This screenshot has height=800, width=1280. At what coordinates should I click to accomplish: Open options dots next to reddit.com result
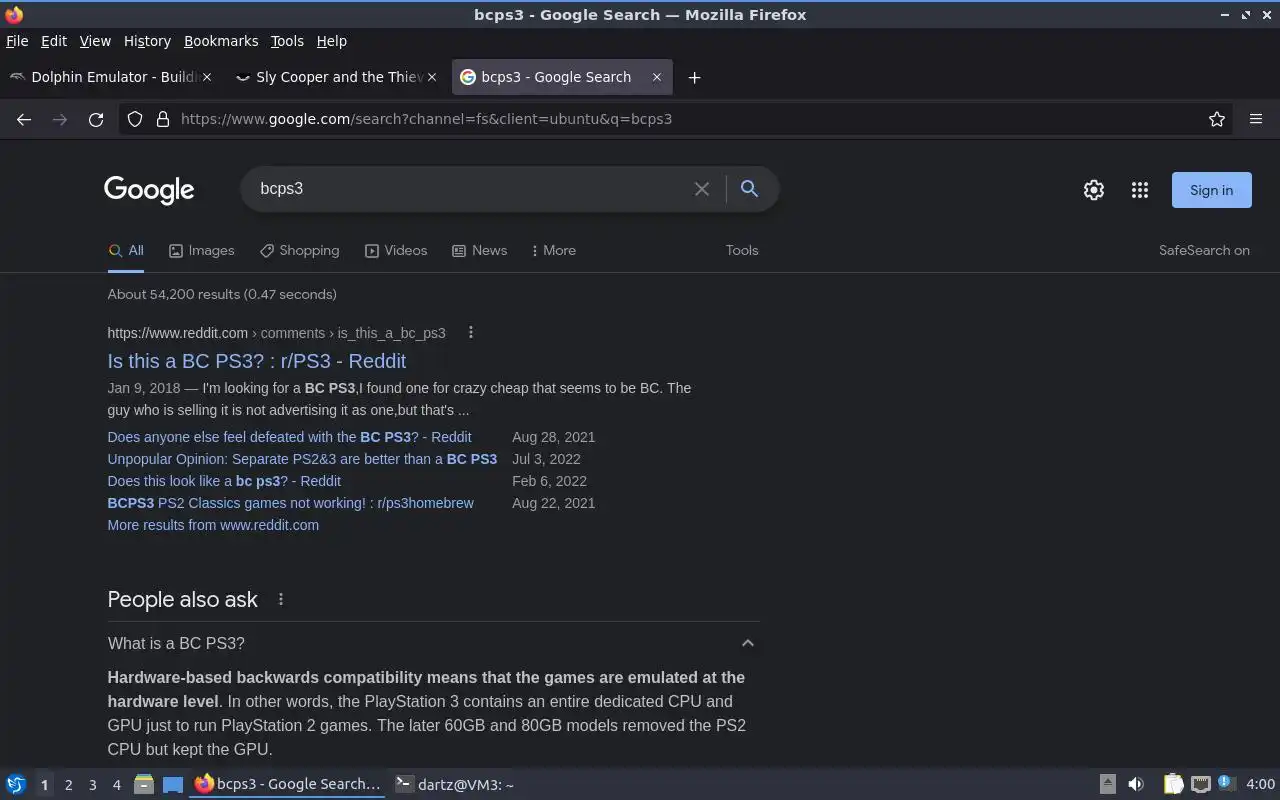click(471, 333)
